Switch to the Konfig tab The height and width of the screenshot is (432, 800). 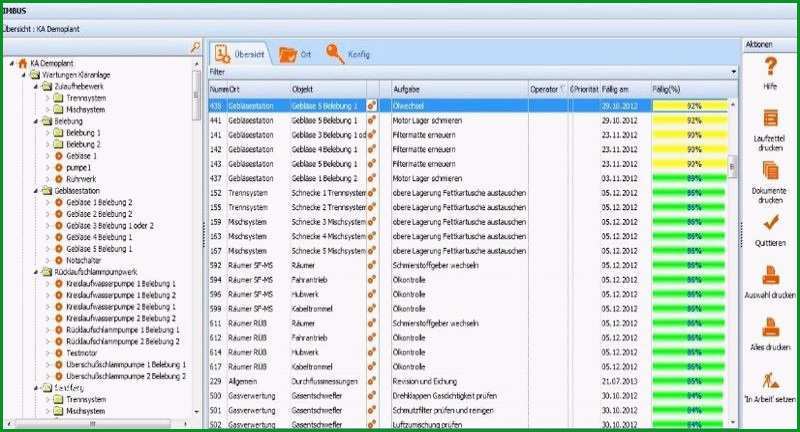click(x=347, y=54)
